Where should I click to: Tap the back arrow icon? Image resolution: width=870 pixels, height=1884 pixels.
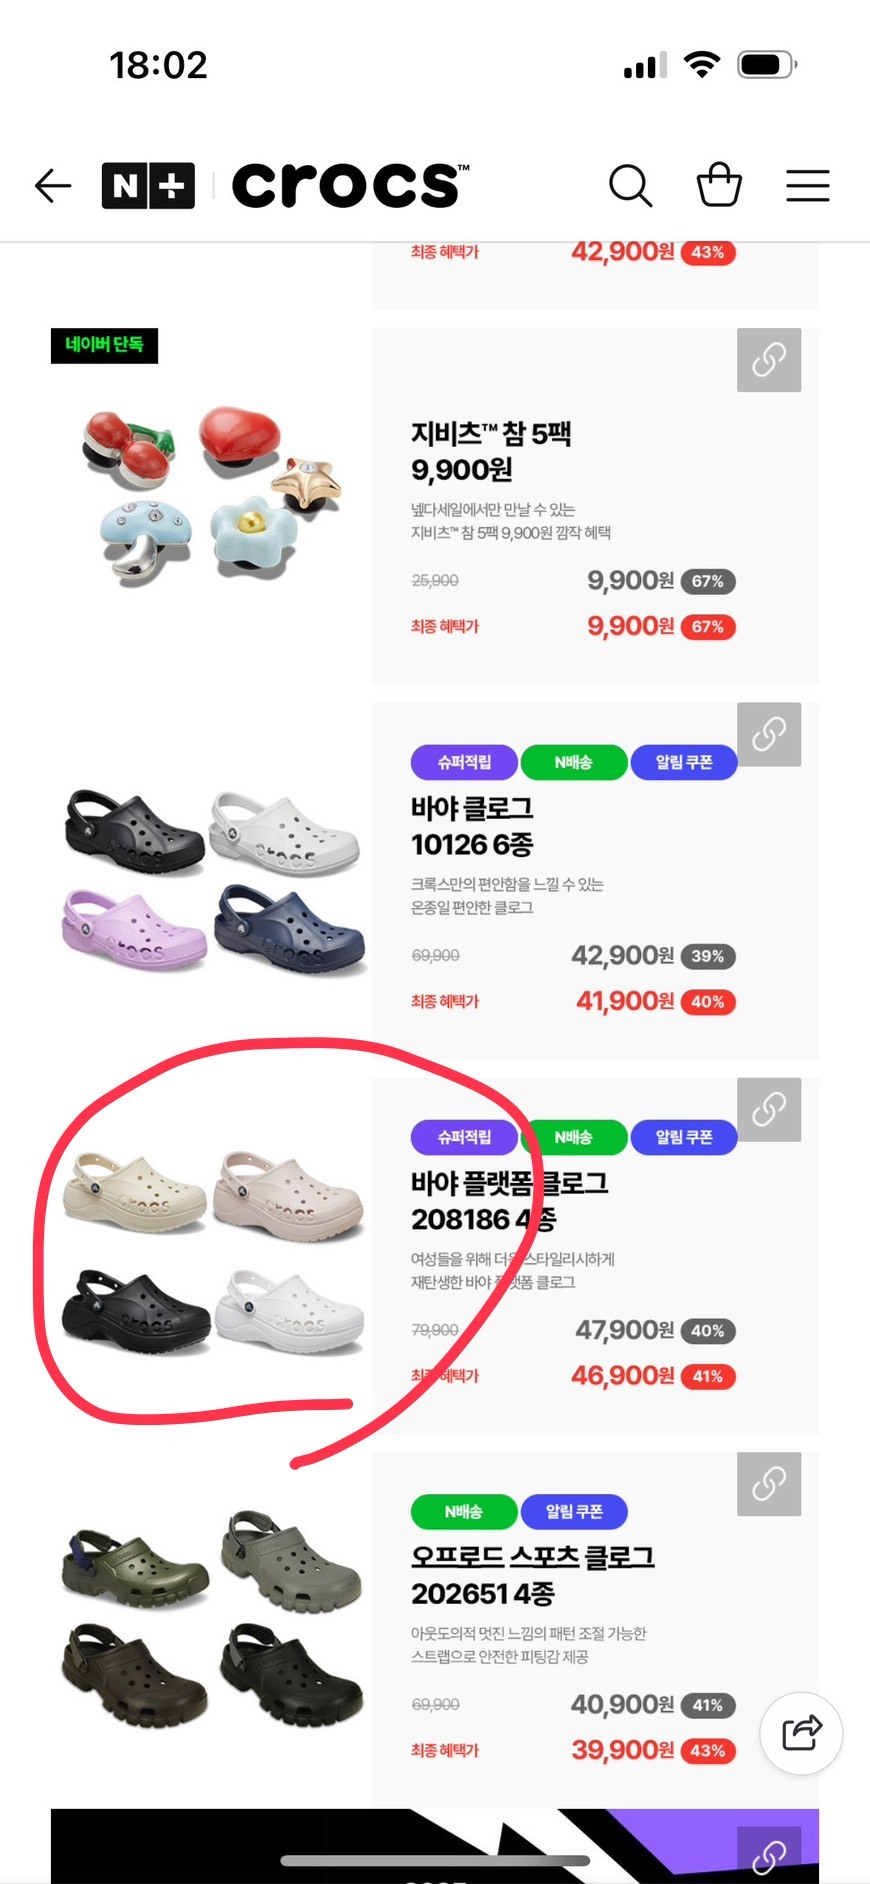53,186
